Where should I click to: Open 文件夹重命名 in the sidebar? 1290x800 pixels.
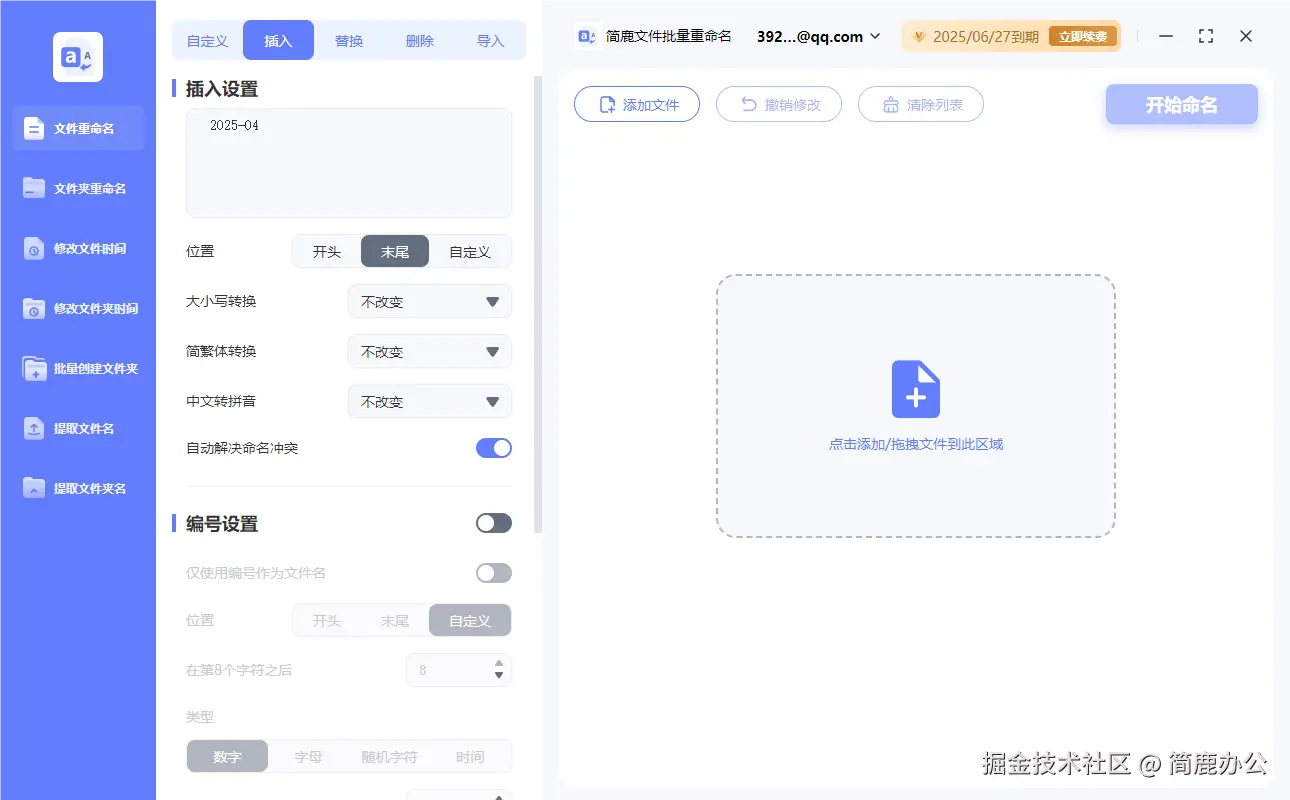[78, 188]
